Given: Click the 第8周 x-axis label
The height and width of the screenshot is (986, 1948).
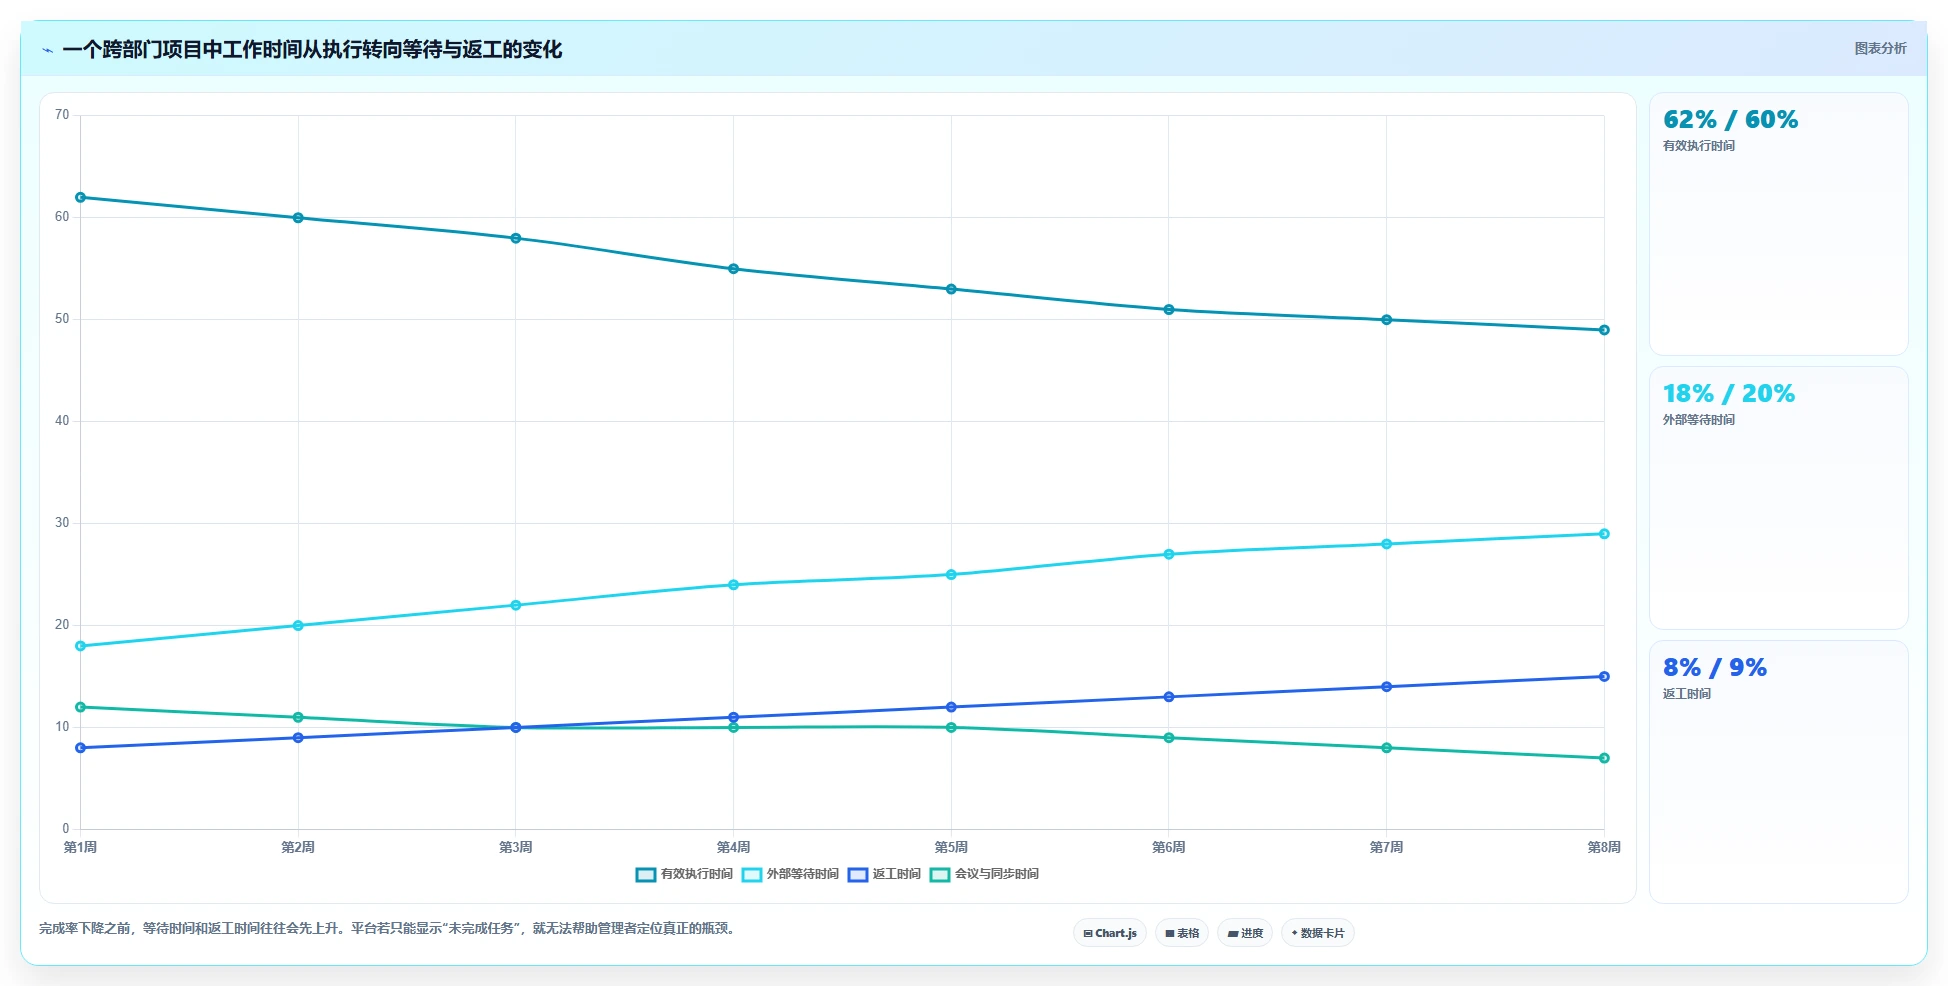Looking at the screenshot, I should [x=1604, y=847].
